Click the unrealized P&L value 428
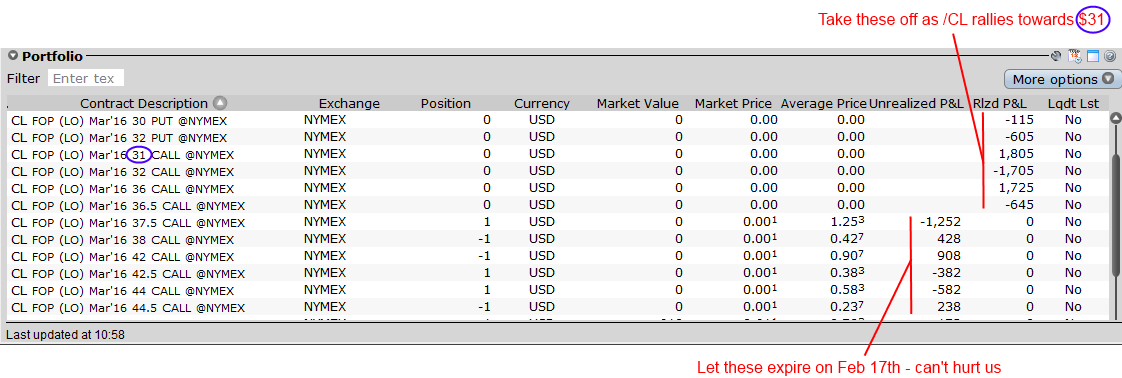This screenshot has height=378, width=1122. coord(949,240)
